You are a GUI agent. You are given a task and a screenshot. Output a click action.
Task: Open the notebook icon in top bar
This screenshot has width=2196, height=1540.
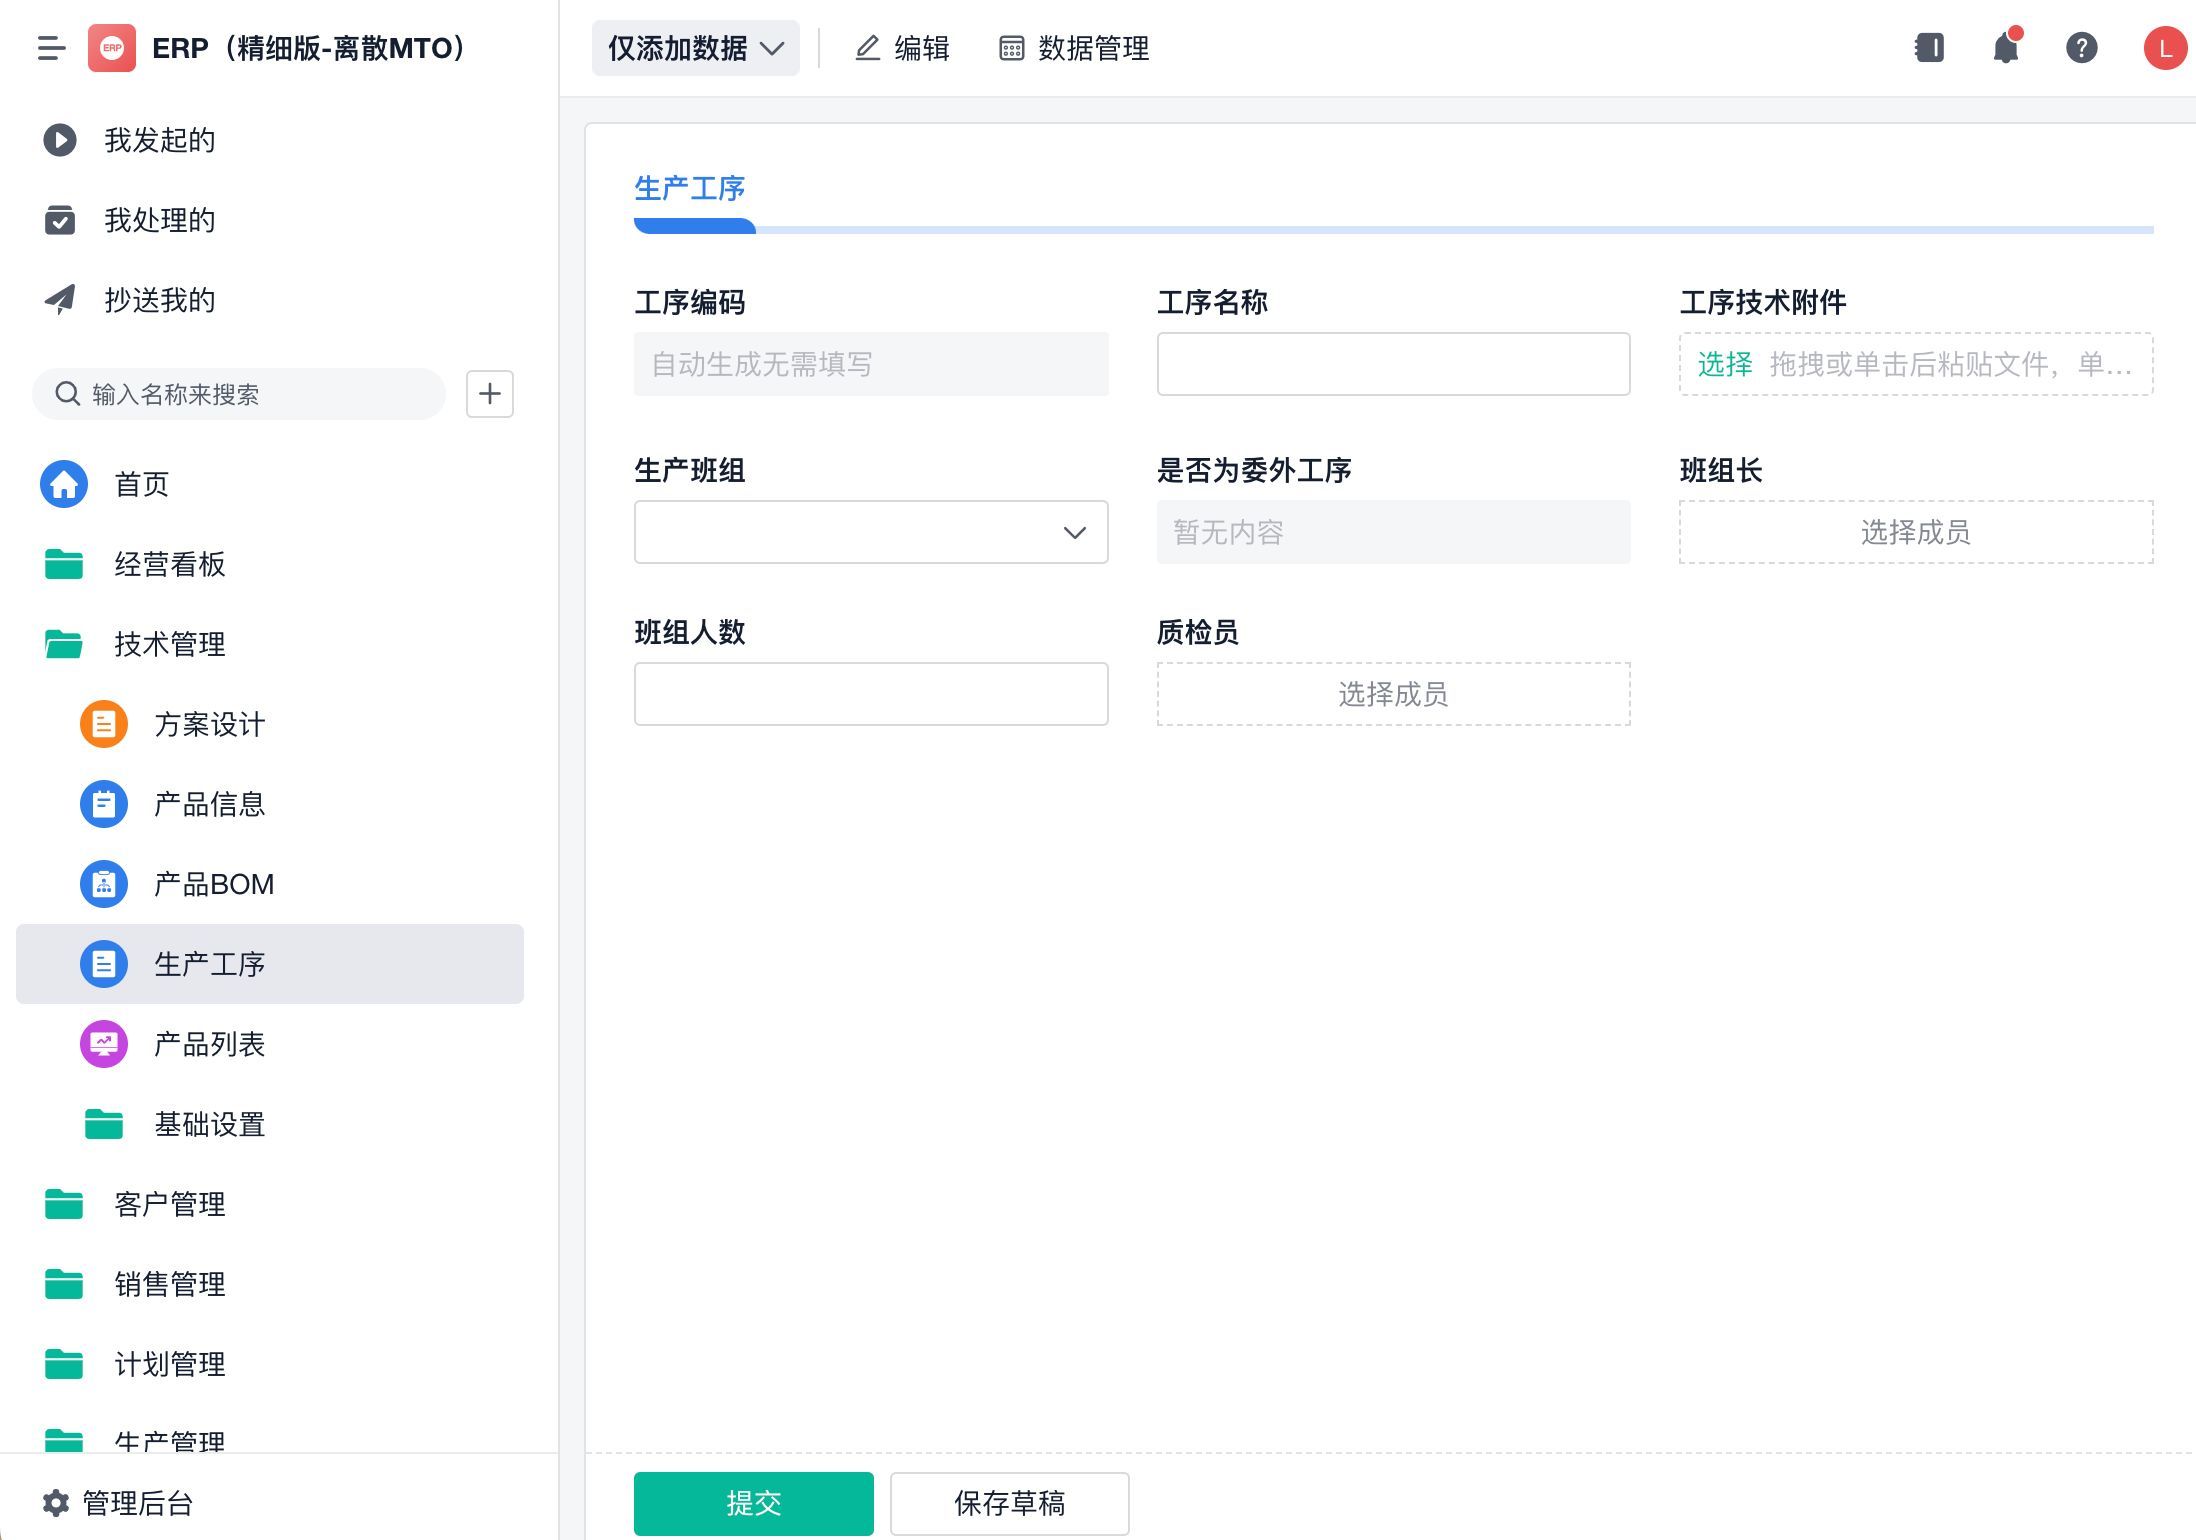(x=1929, y=48)
